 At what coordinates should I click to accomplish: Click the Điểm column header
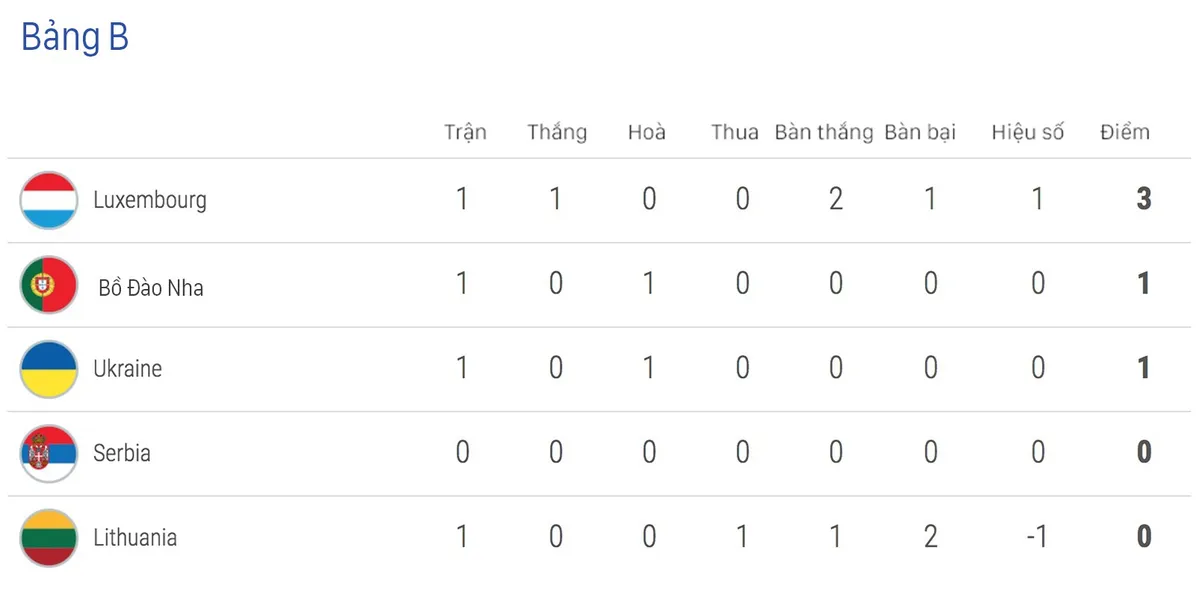[x=1125, y=132]
